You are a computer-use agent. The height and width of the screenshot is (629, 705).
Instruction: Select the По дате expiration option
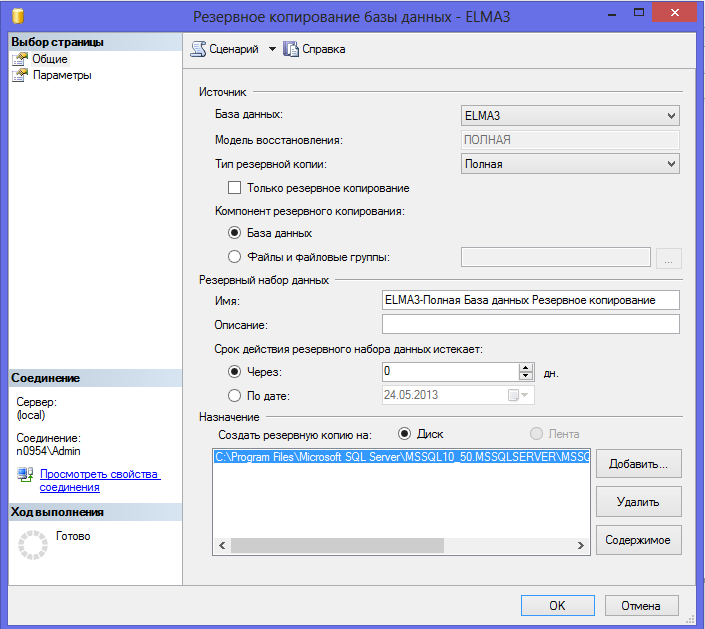pyautogui.click(x=235, y=395)
